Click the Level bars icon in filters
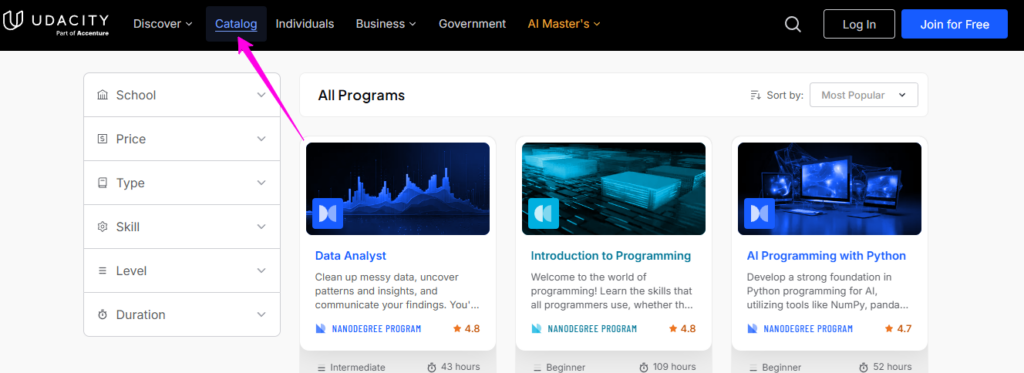 (x=103, y=270)
